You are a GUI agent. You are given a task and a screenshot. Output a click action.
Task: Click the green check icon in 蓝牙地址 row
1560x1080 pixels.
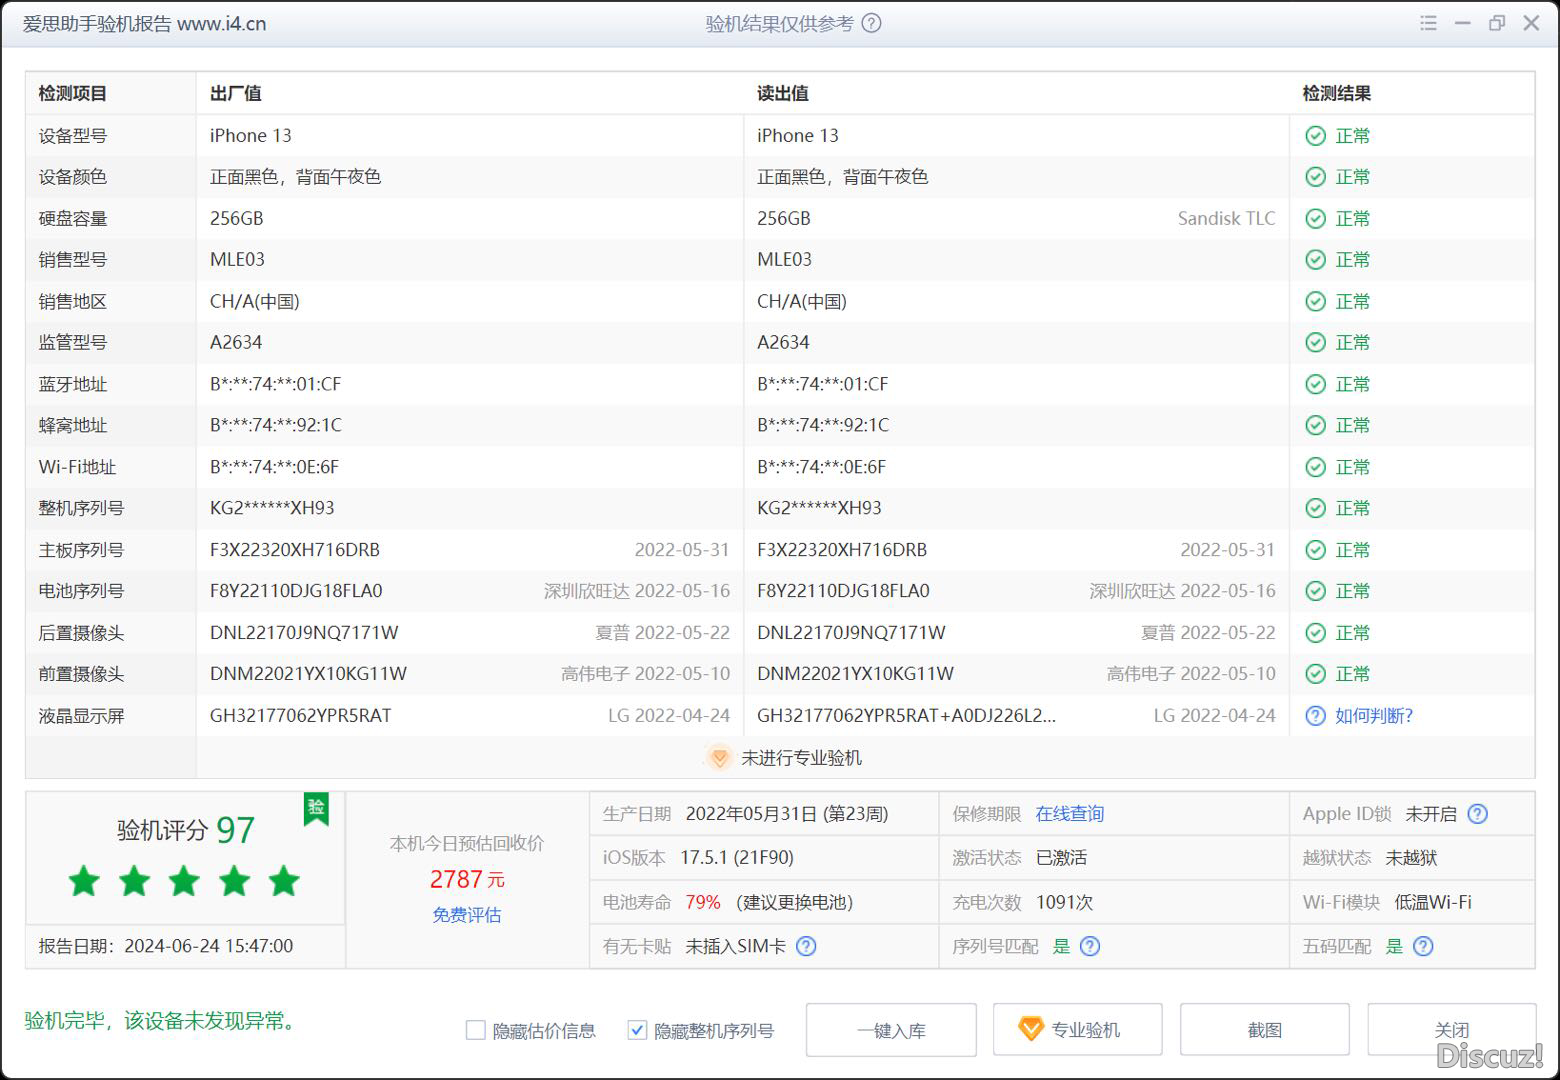click(1315, 385)
